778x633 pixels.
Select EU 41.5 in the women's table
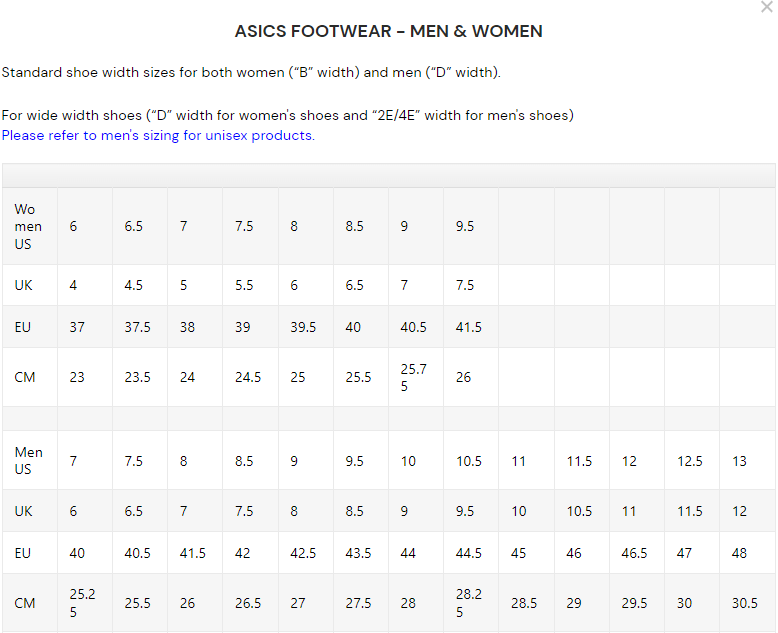point(468,327)
